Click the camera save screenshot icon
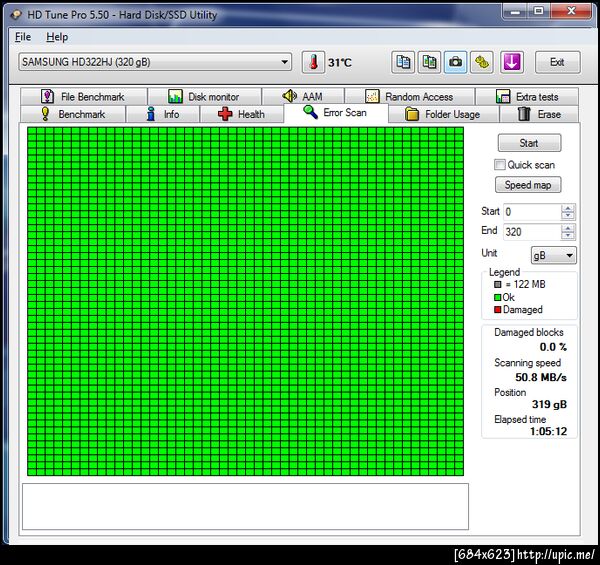 click(x=455, y=62)
